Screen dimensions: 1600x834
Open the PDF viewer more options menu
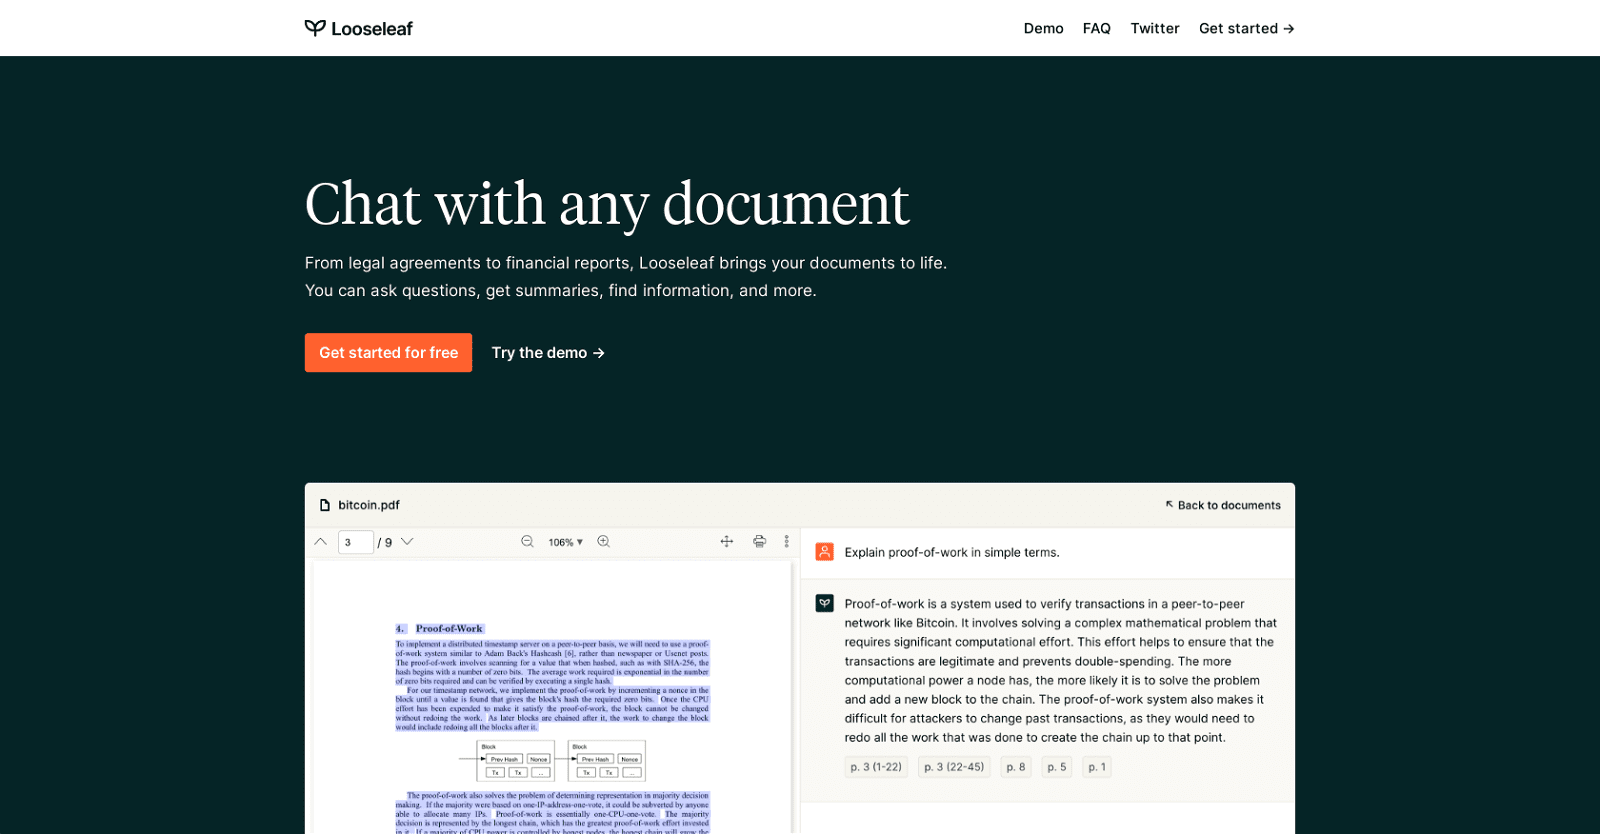pos(787,542)
